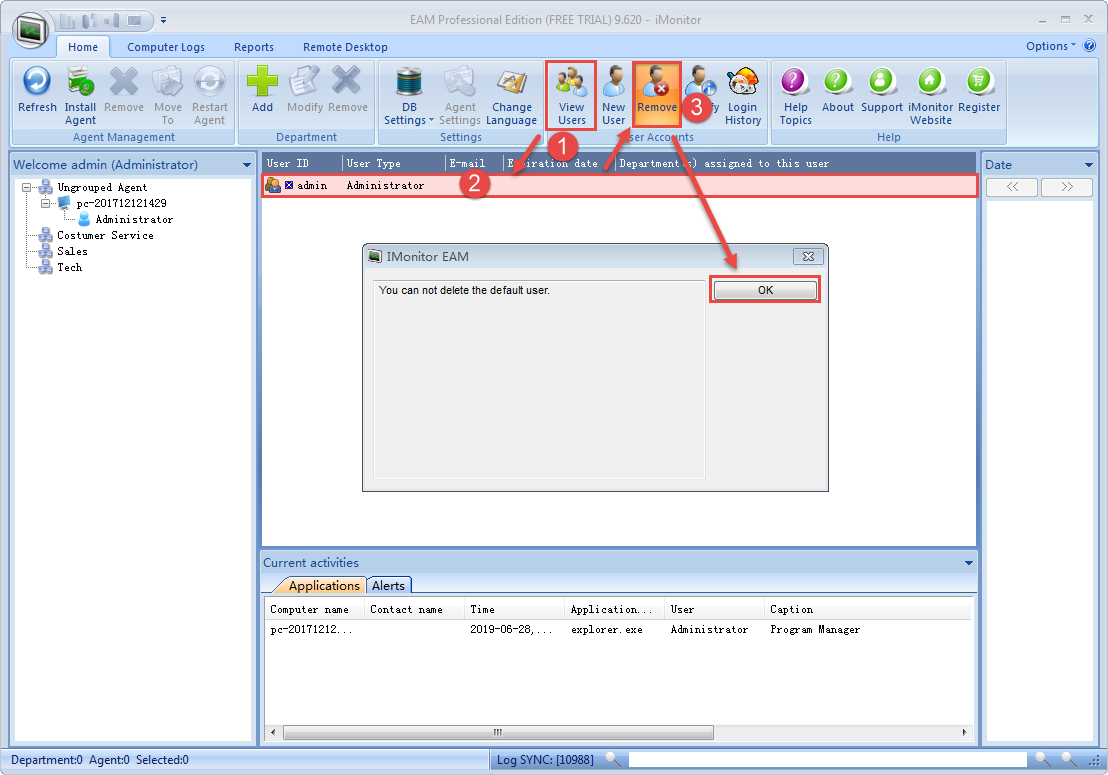Select the explorer.exe activity row
The width and height of the screenshot is (1108, 775).
coord(618,629)
